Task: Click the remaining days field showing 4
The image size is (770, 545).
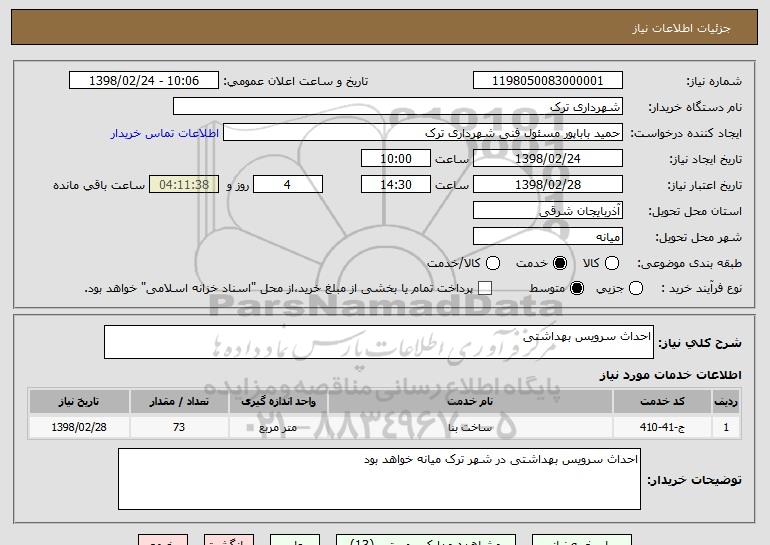Action: 288,185
